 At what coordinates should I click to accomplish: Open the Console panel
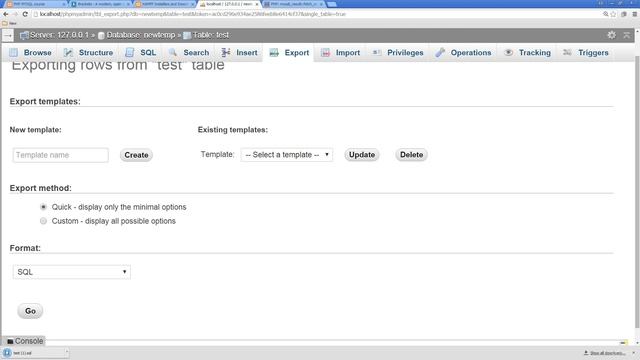25,341
